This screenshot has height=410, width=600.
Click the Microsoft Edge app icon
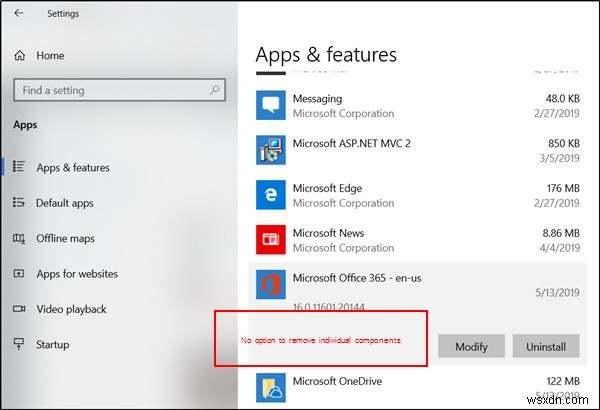270,195
